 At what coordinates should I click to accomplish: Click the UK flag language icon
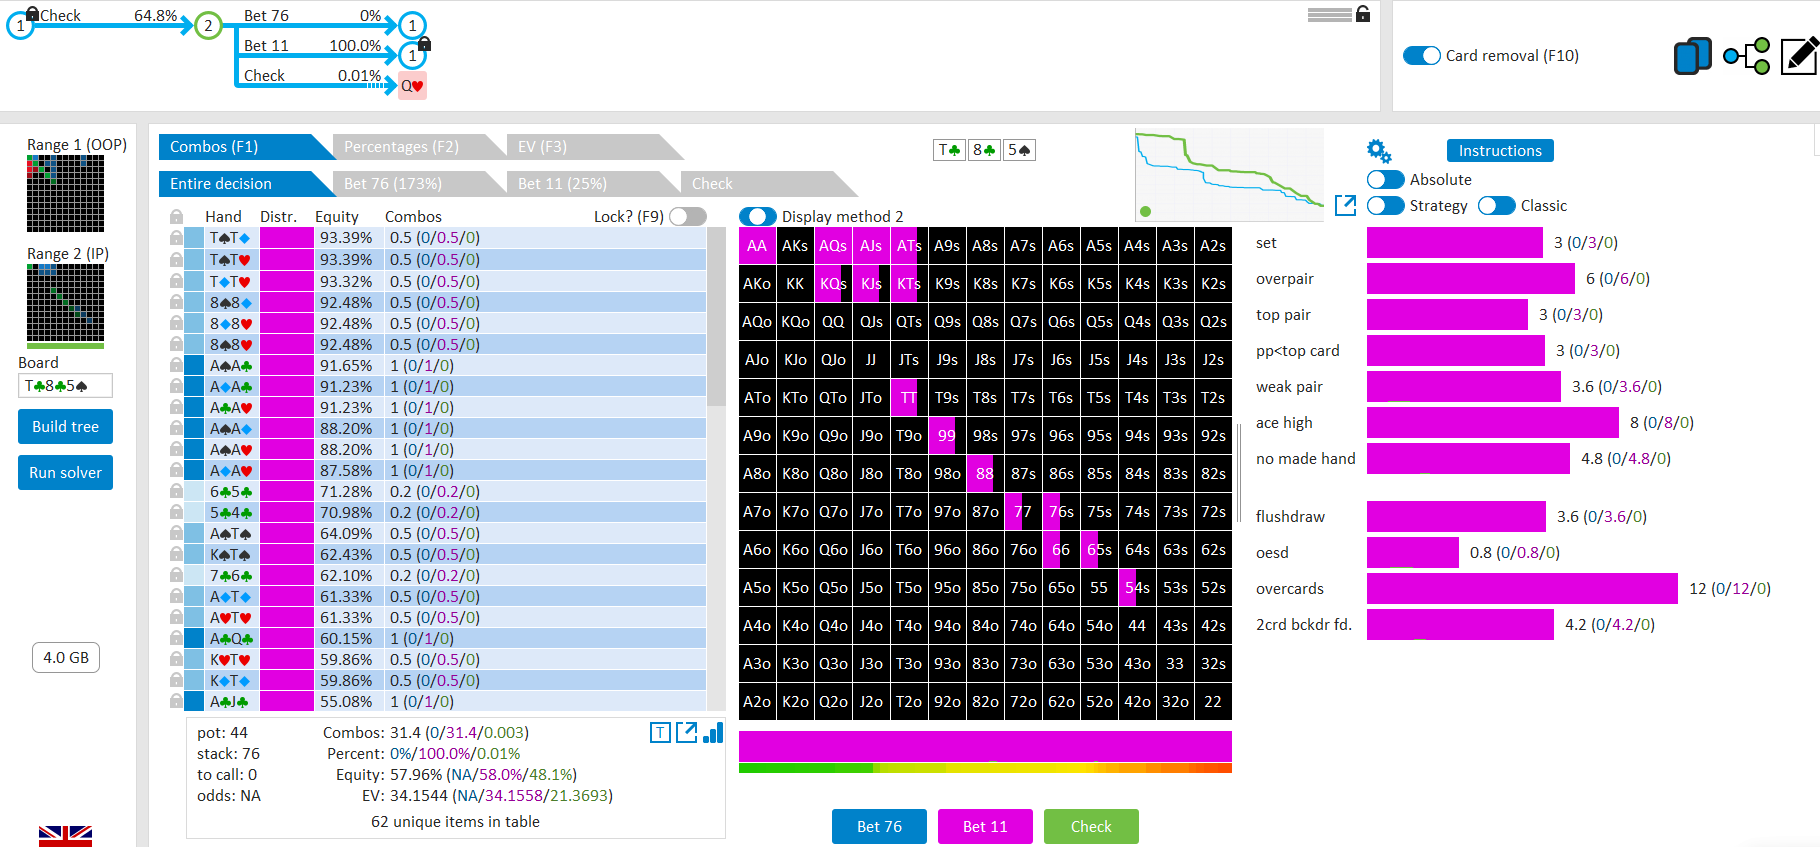click(65, 836)
